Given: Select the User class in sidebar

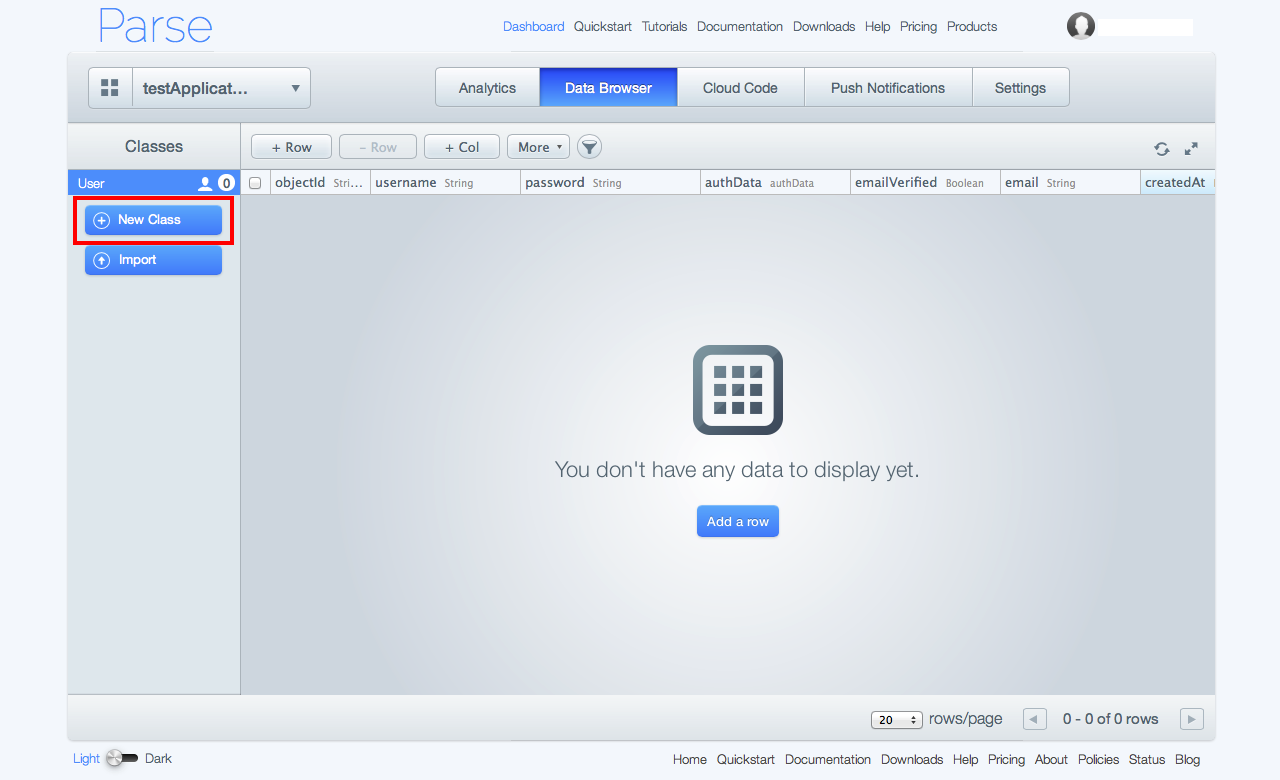Looking at the screenshot, I should (x=154, y=183).
